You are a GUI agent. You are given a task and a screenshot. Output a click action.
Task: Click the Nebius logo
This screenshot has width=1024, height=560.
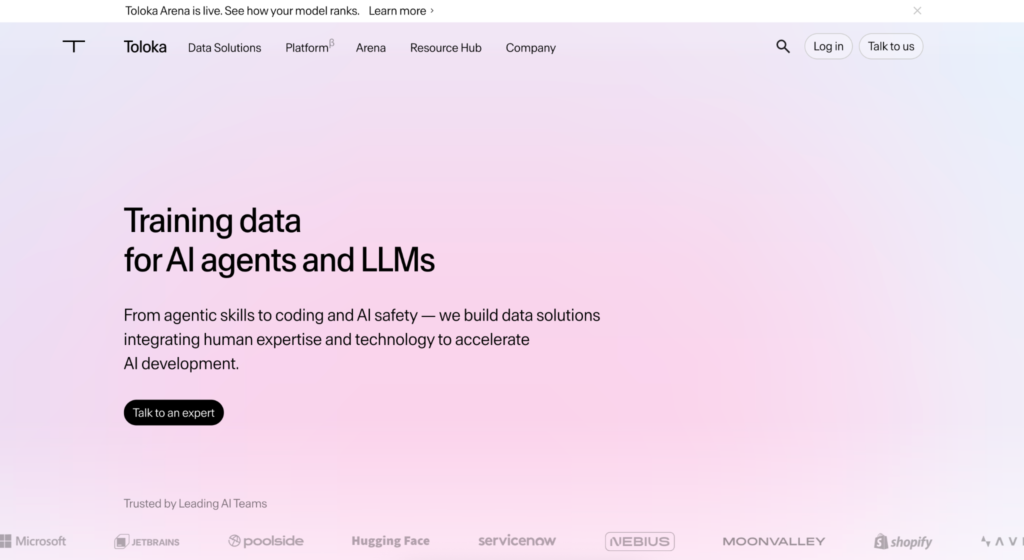639,541
